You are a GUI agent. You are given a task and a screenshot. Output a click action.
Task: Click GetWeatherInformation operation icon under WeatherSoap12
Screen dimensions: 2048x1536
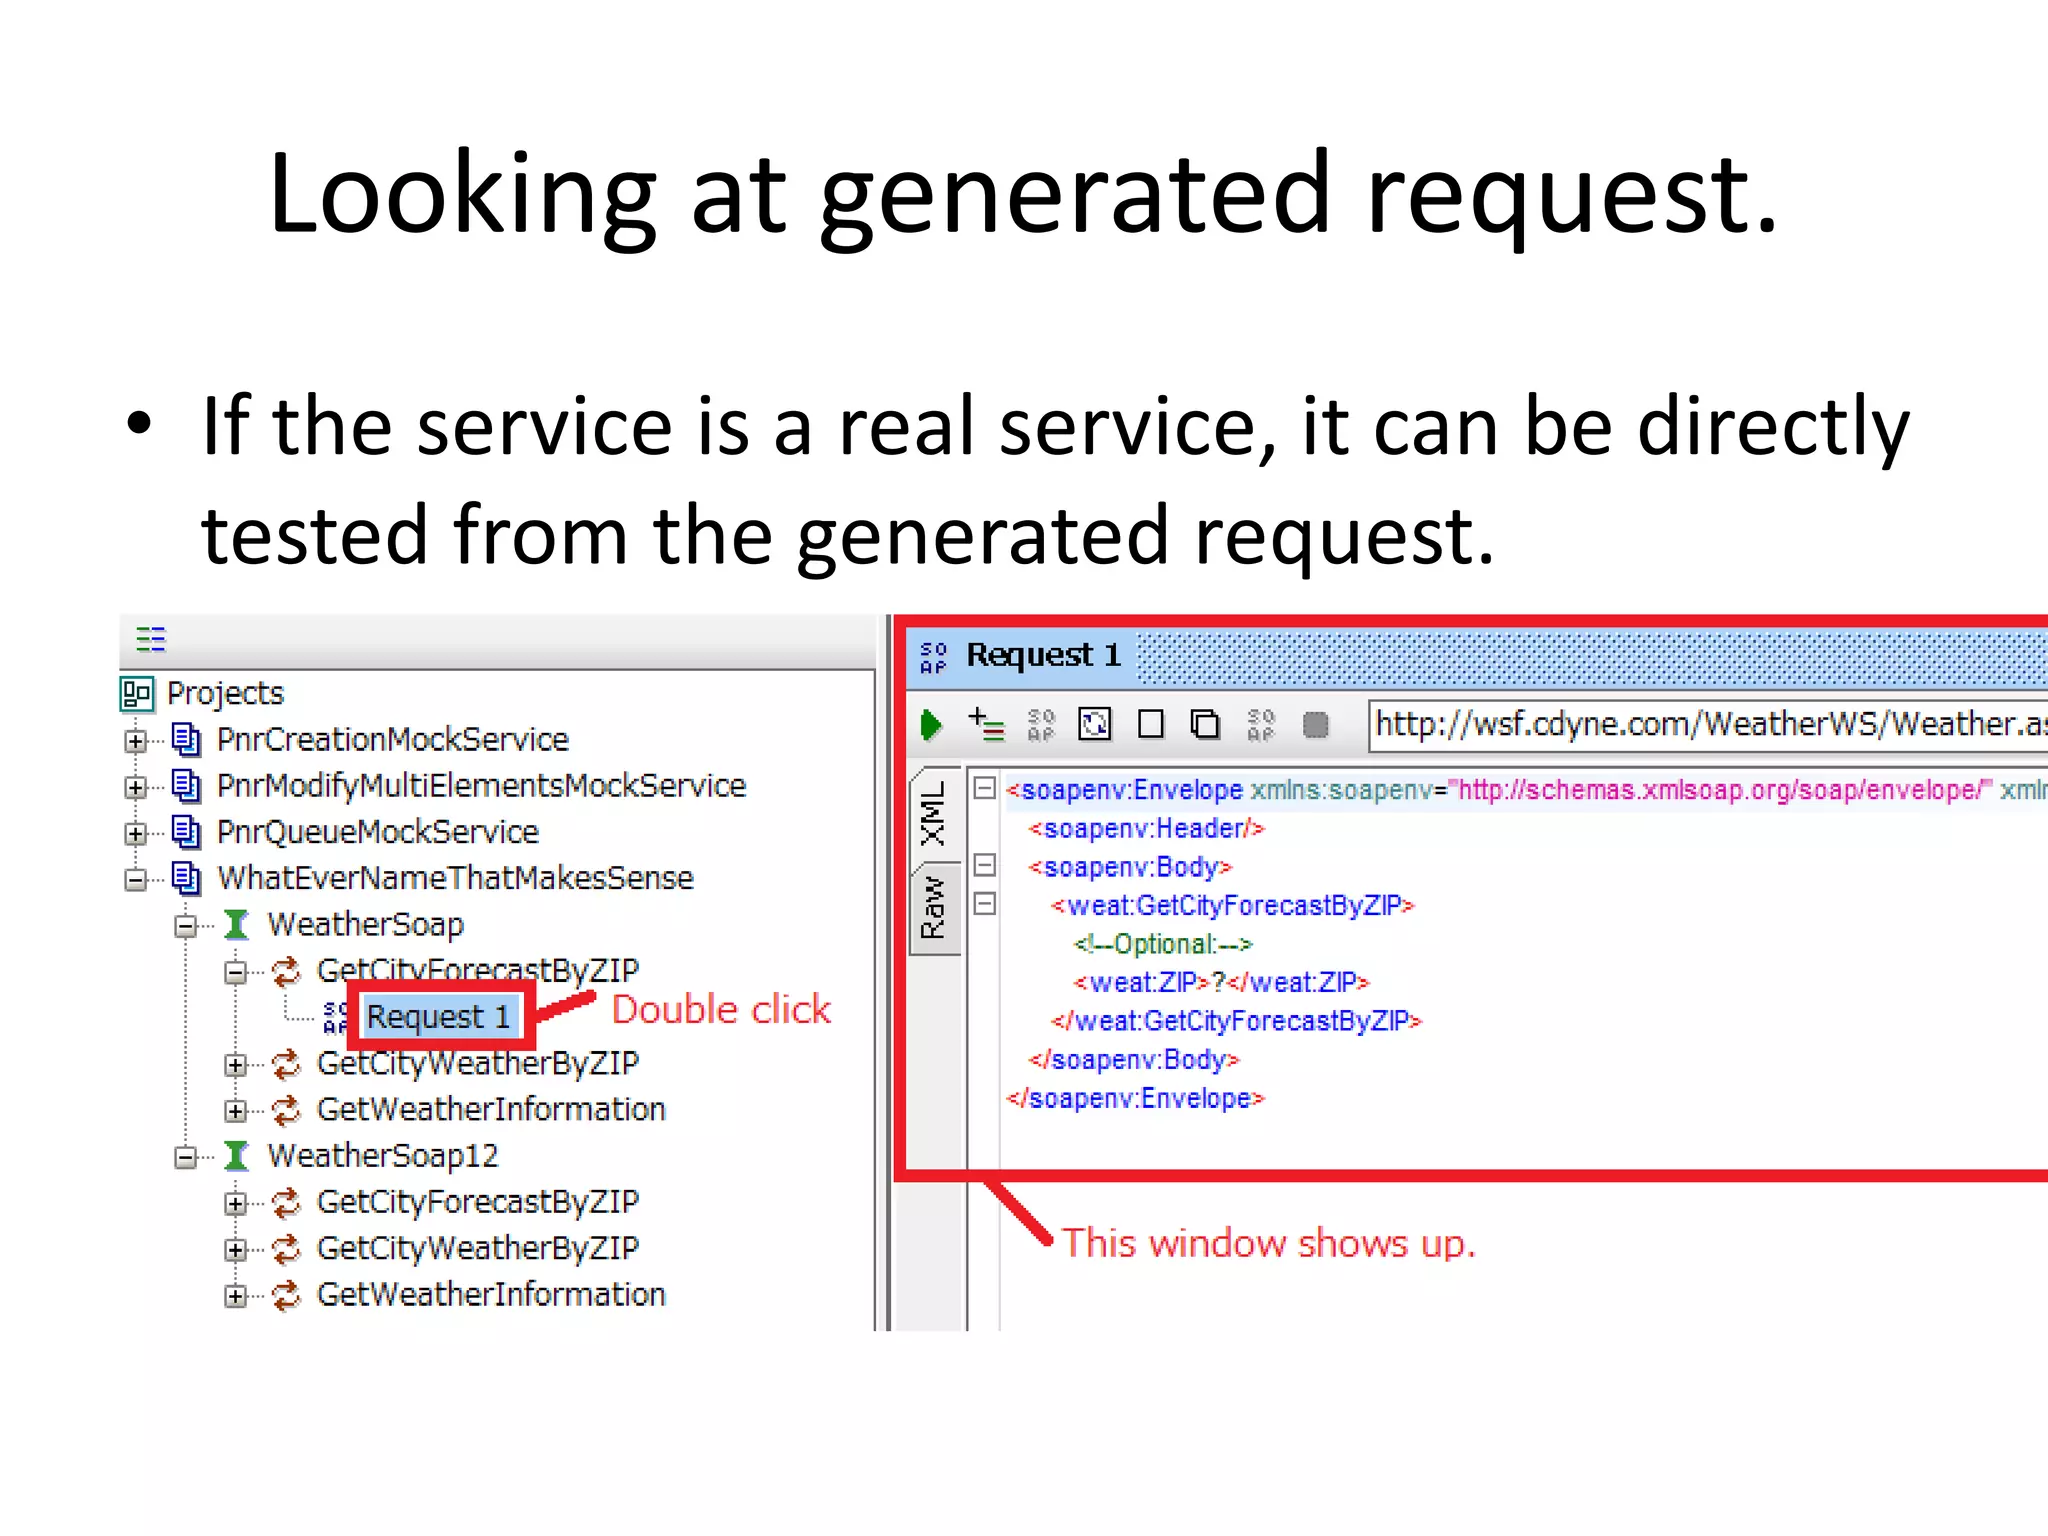point(286,1294)
